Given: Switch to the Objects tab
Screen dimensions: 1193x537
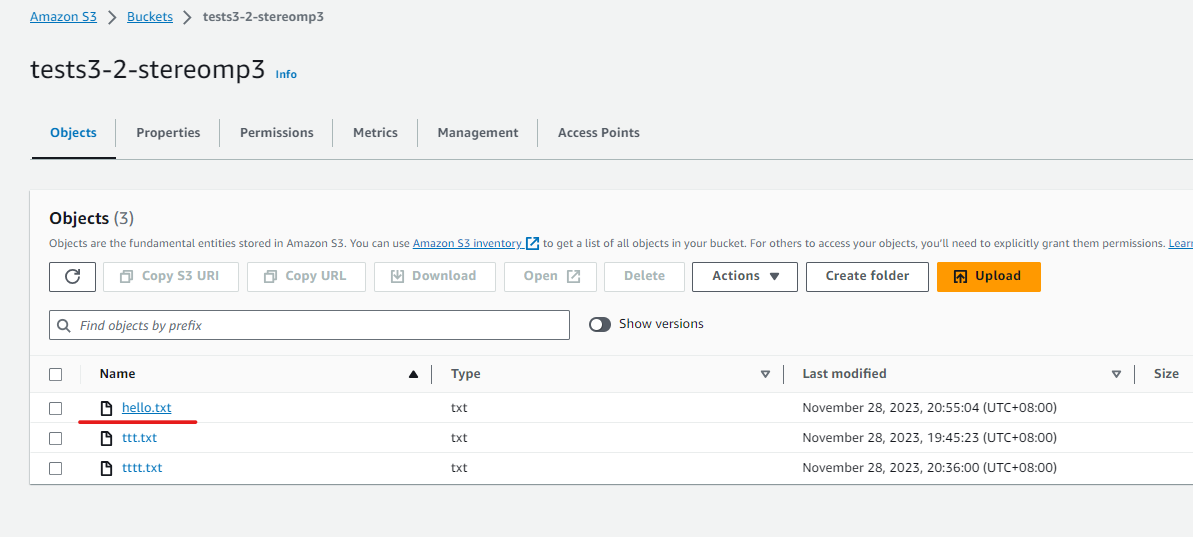Looking at the screenshot, I should (x=73, y=132).
